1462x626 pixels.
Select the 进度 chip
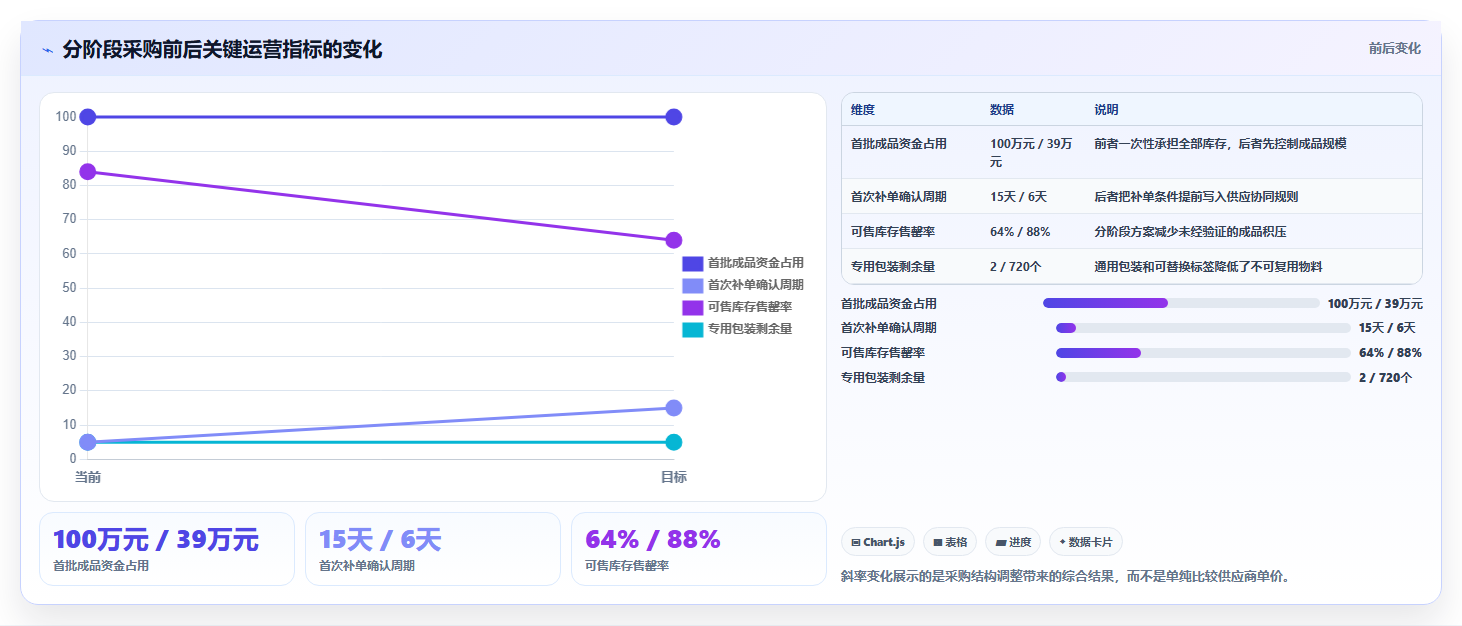click(1013, 542)
